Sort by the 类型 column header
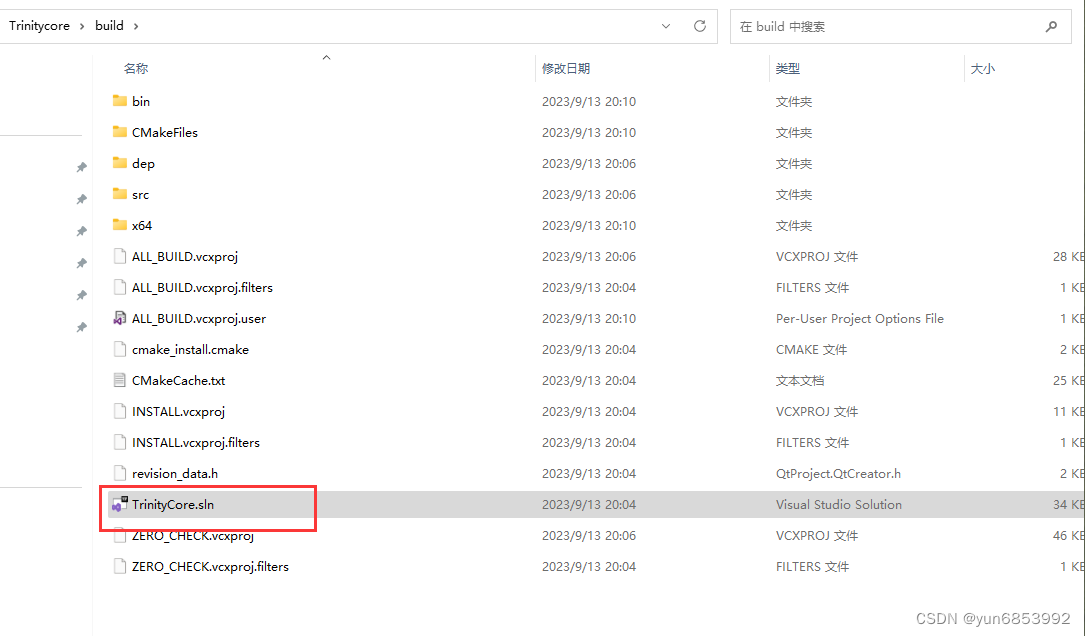1085x636 pixels. (x=787, y=68)
